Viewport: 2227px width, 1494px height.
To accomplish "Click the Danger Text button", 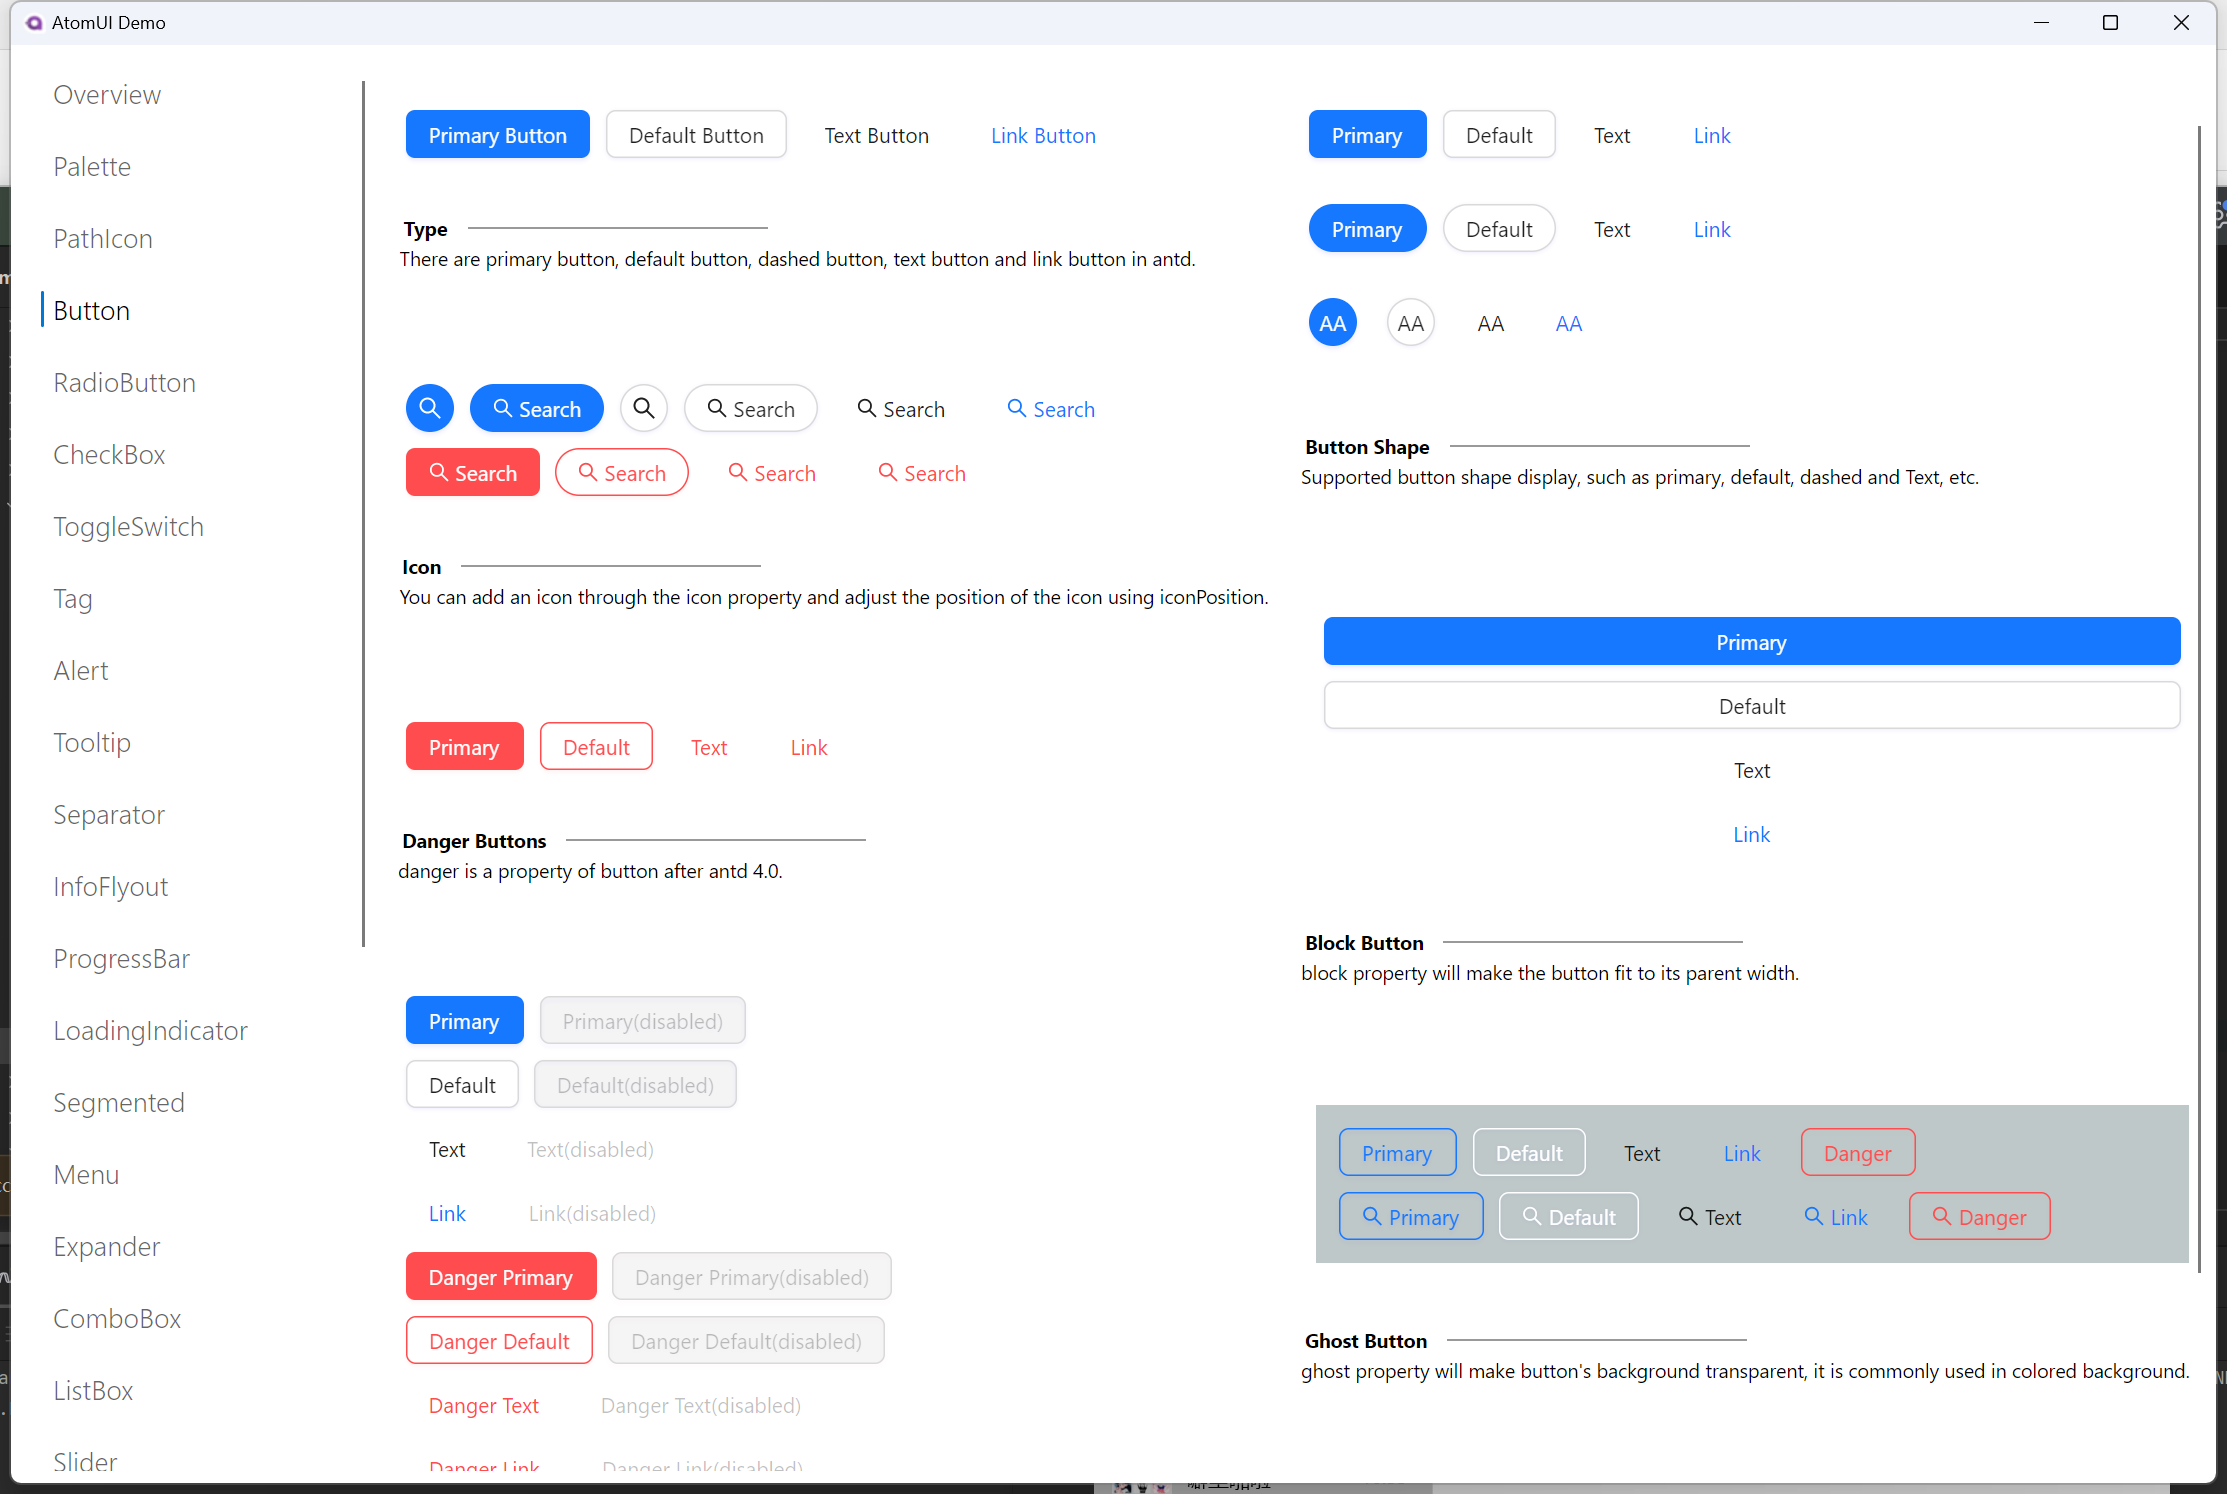I will click(484, 1404).
